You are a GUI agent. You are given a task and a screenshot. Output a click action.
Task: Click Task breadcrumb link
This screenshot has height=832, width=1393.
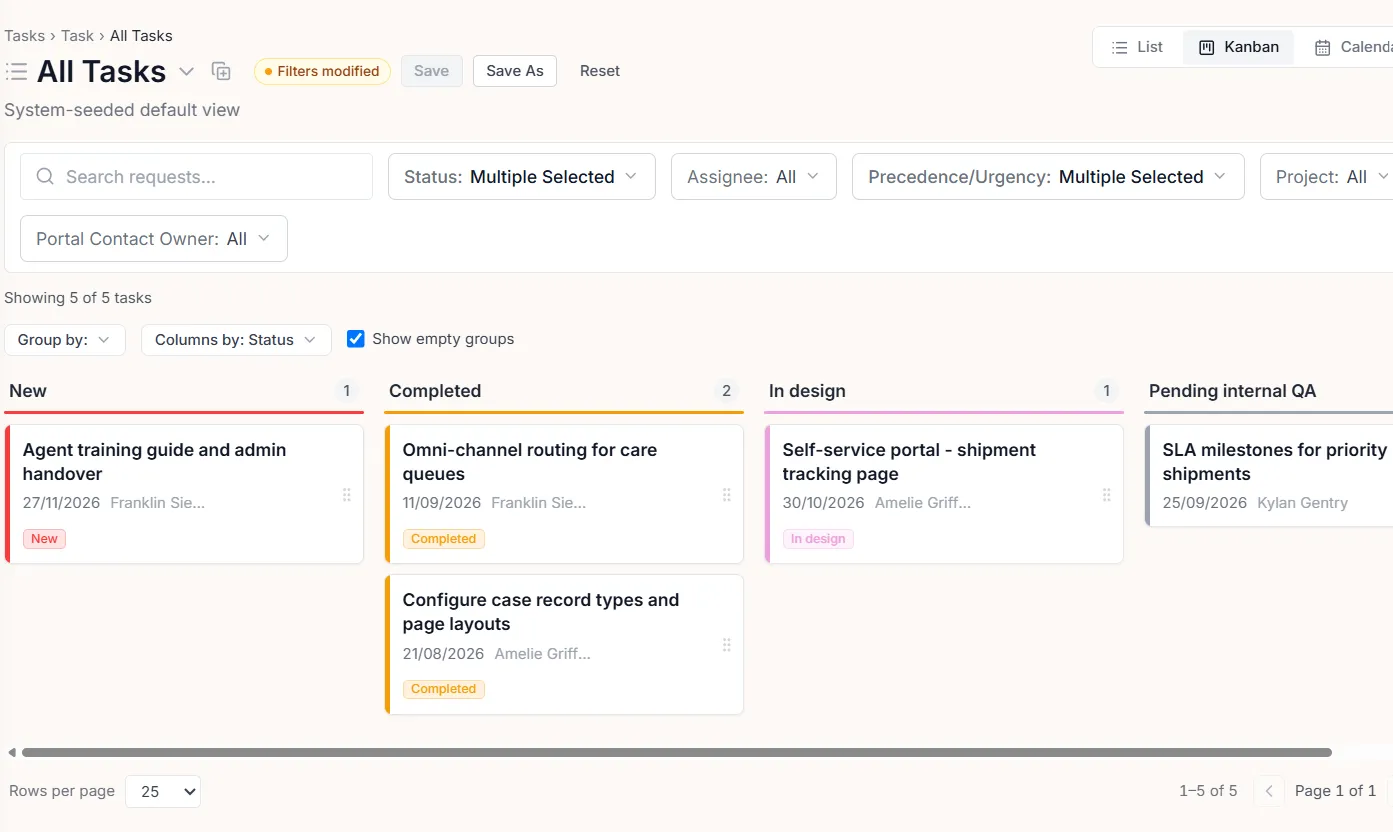coord(77,36)
